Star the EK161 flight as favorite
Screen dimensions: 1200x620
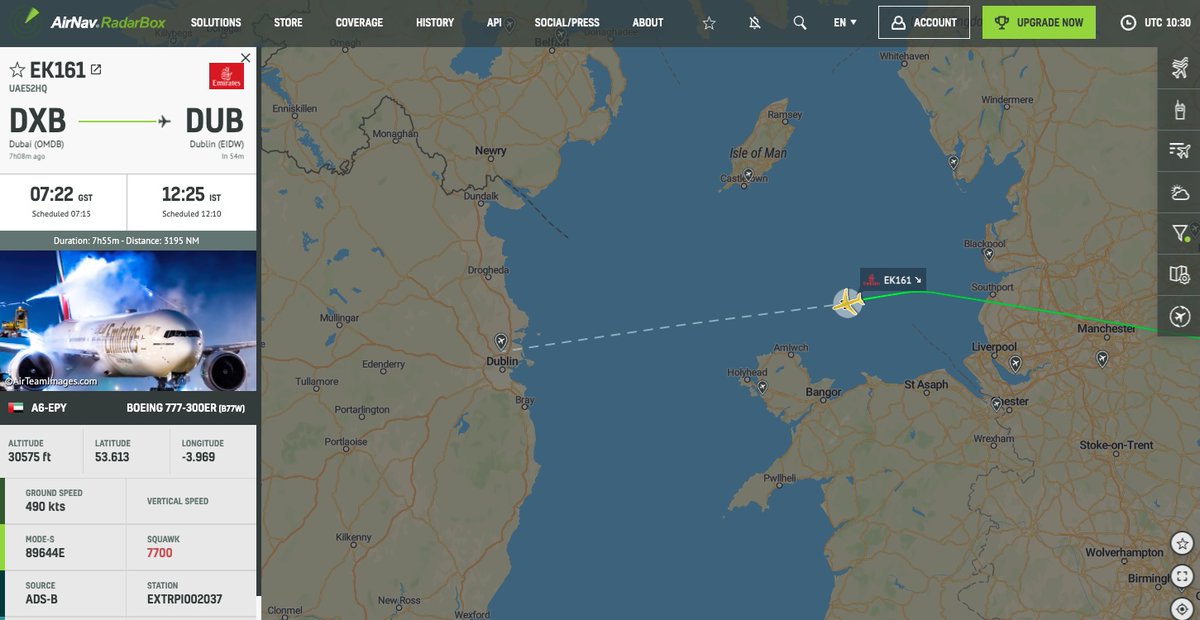click(x=17, y=70)
